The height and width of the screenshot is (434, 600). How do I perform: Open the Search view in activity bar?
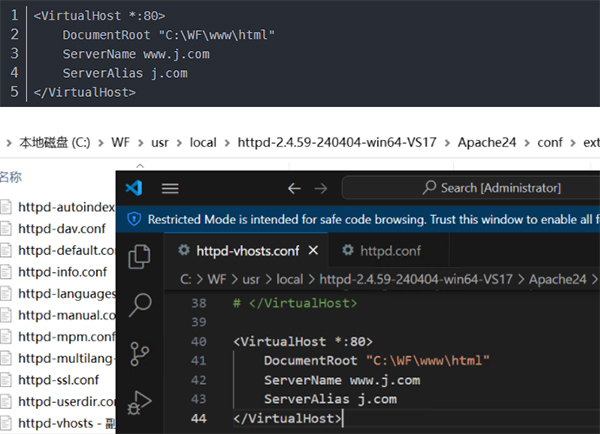pyautogui.click(x=140, y=304)
